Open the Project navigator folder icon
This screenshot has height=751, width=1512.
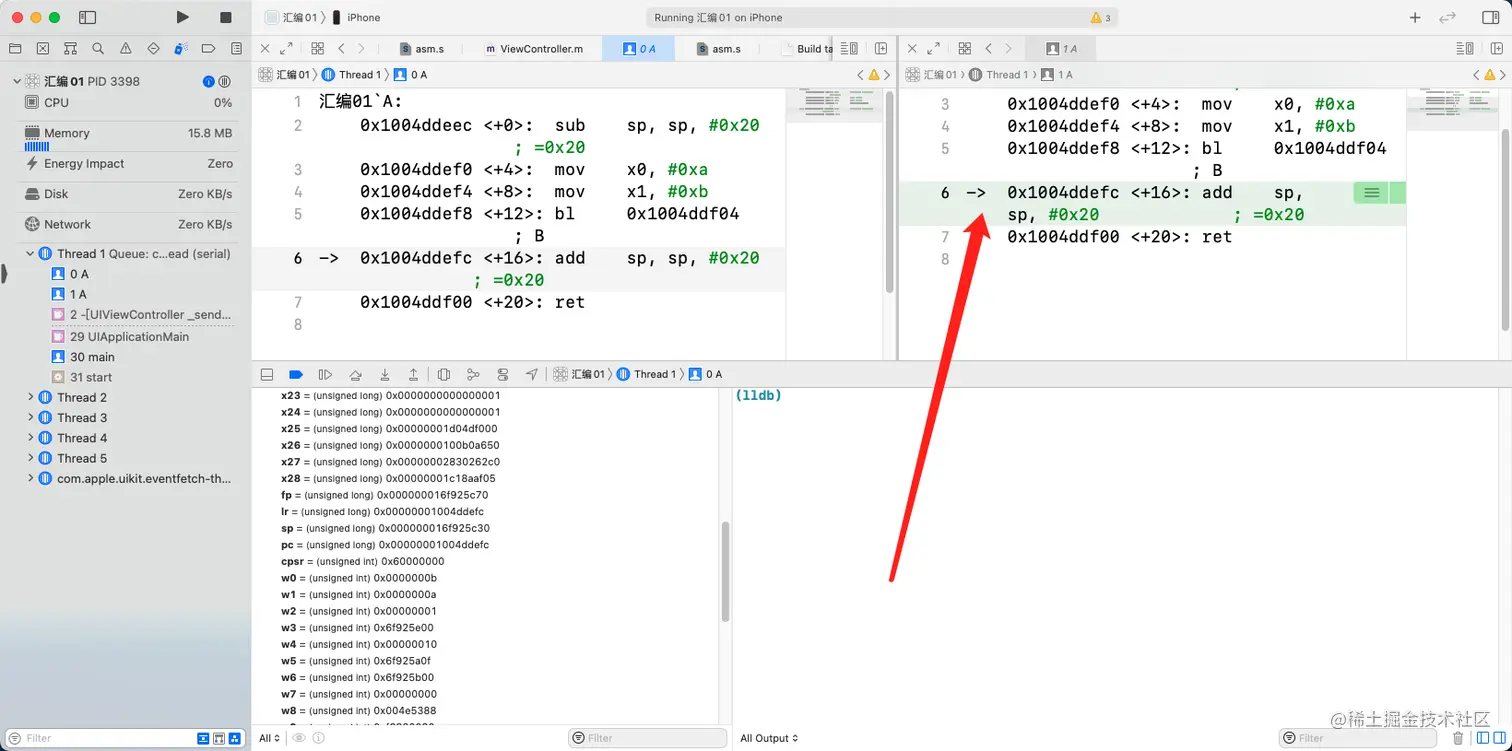(15, 48)
